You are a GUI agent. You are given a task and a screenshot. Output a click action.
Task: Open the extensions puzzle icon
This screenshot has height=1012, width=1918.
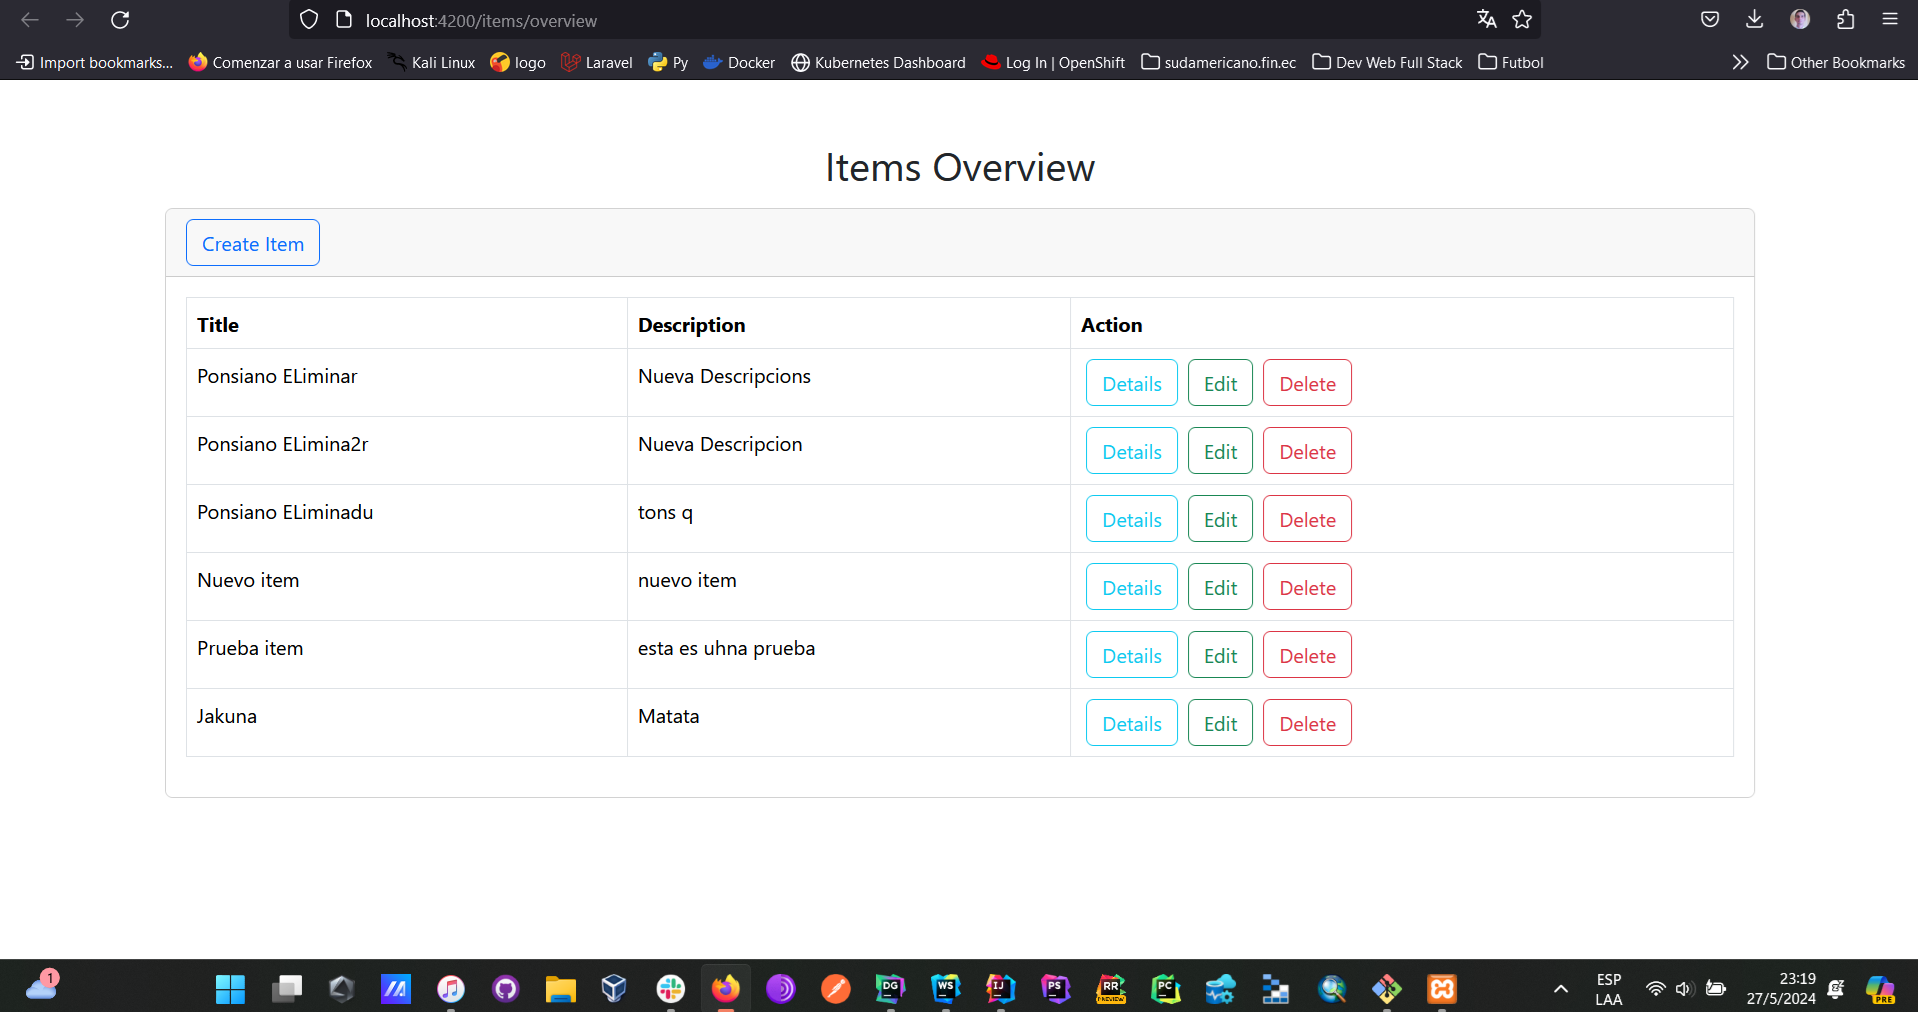[x=1845, y=20]
